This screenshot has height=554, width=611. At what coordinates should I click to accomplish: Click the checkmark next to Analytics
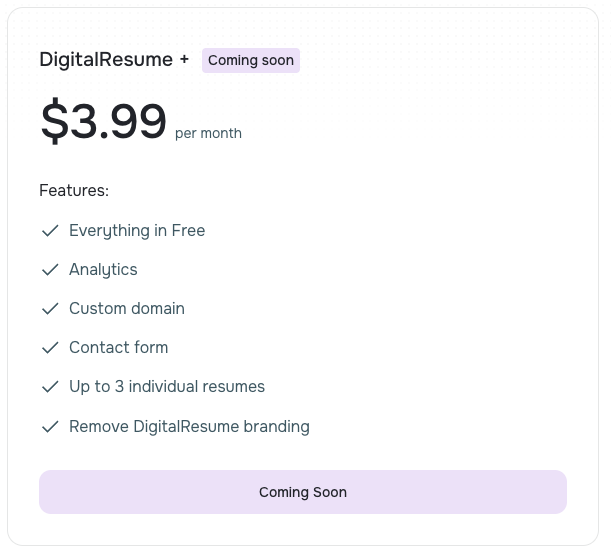(50, 270)
